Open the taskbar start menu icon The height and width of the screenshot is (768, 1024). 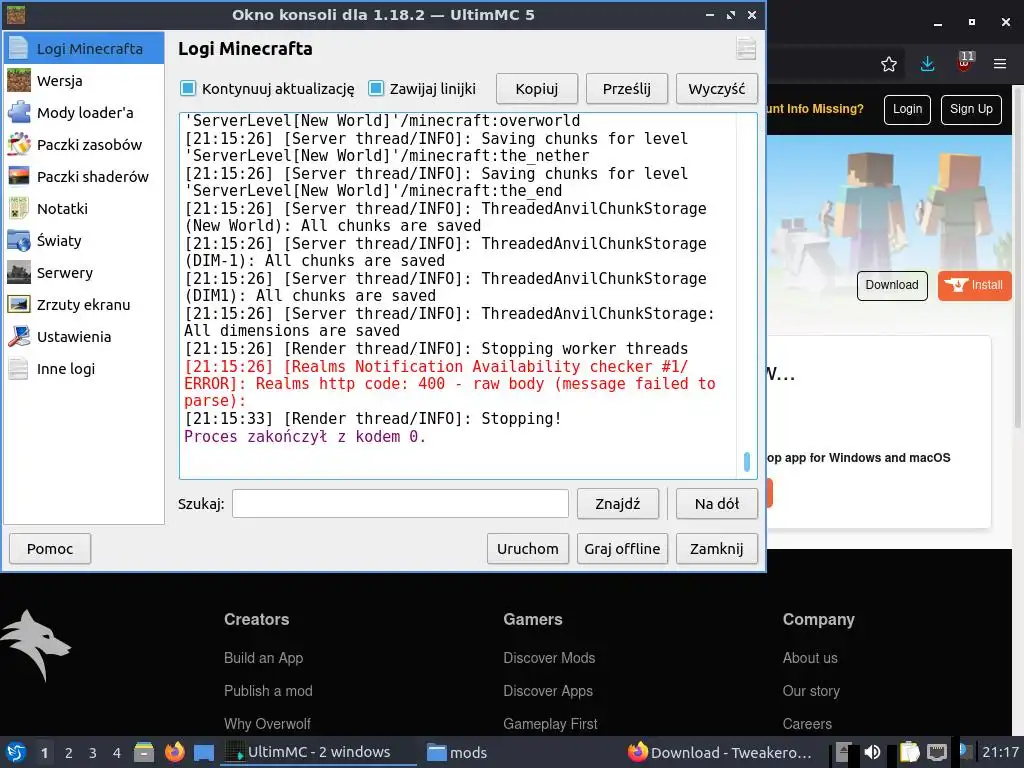(x=16, y=752)
